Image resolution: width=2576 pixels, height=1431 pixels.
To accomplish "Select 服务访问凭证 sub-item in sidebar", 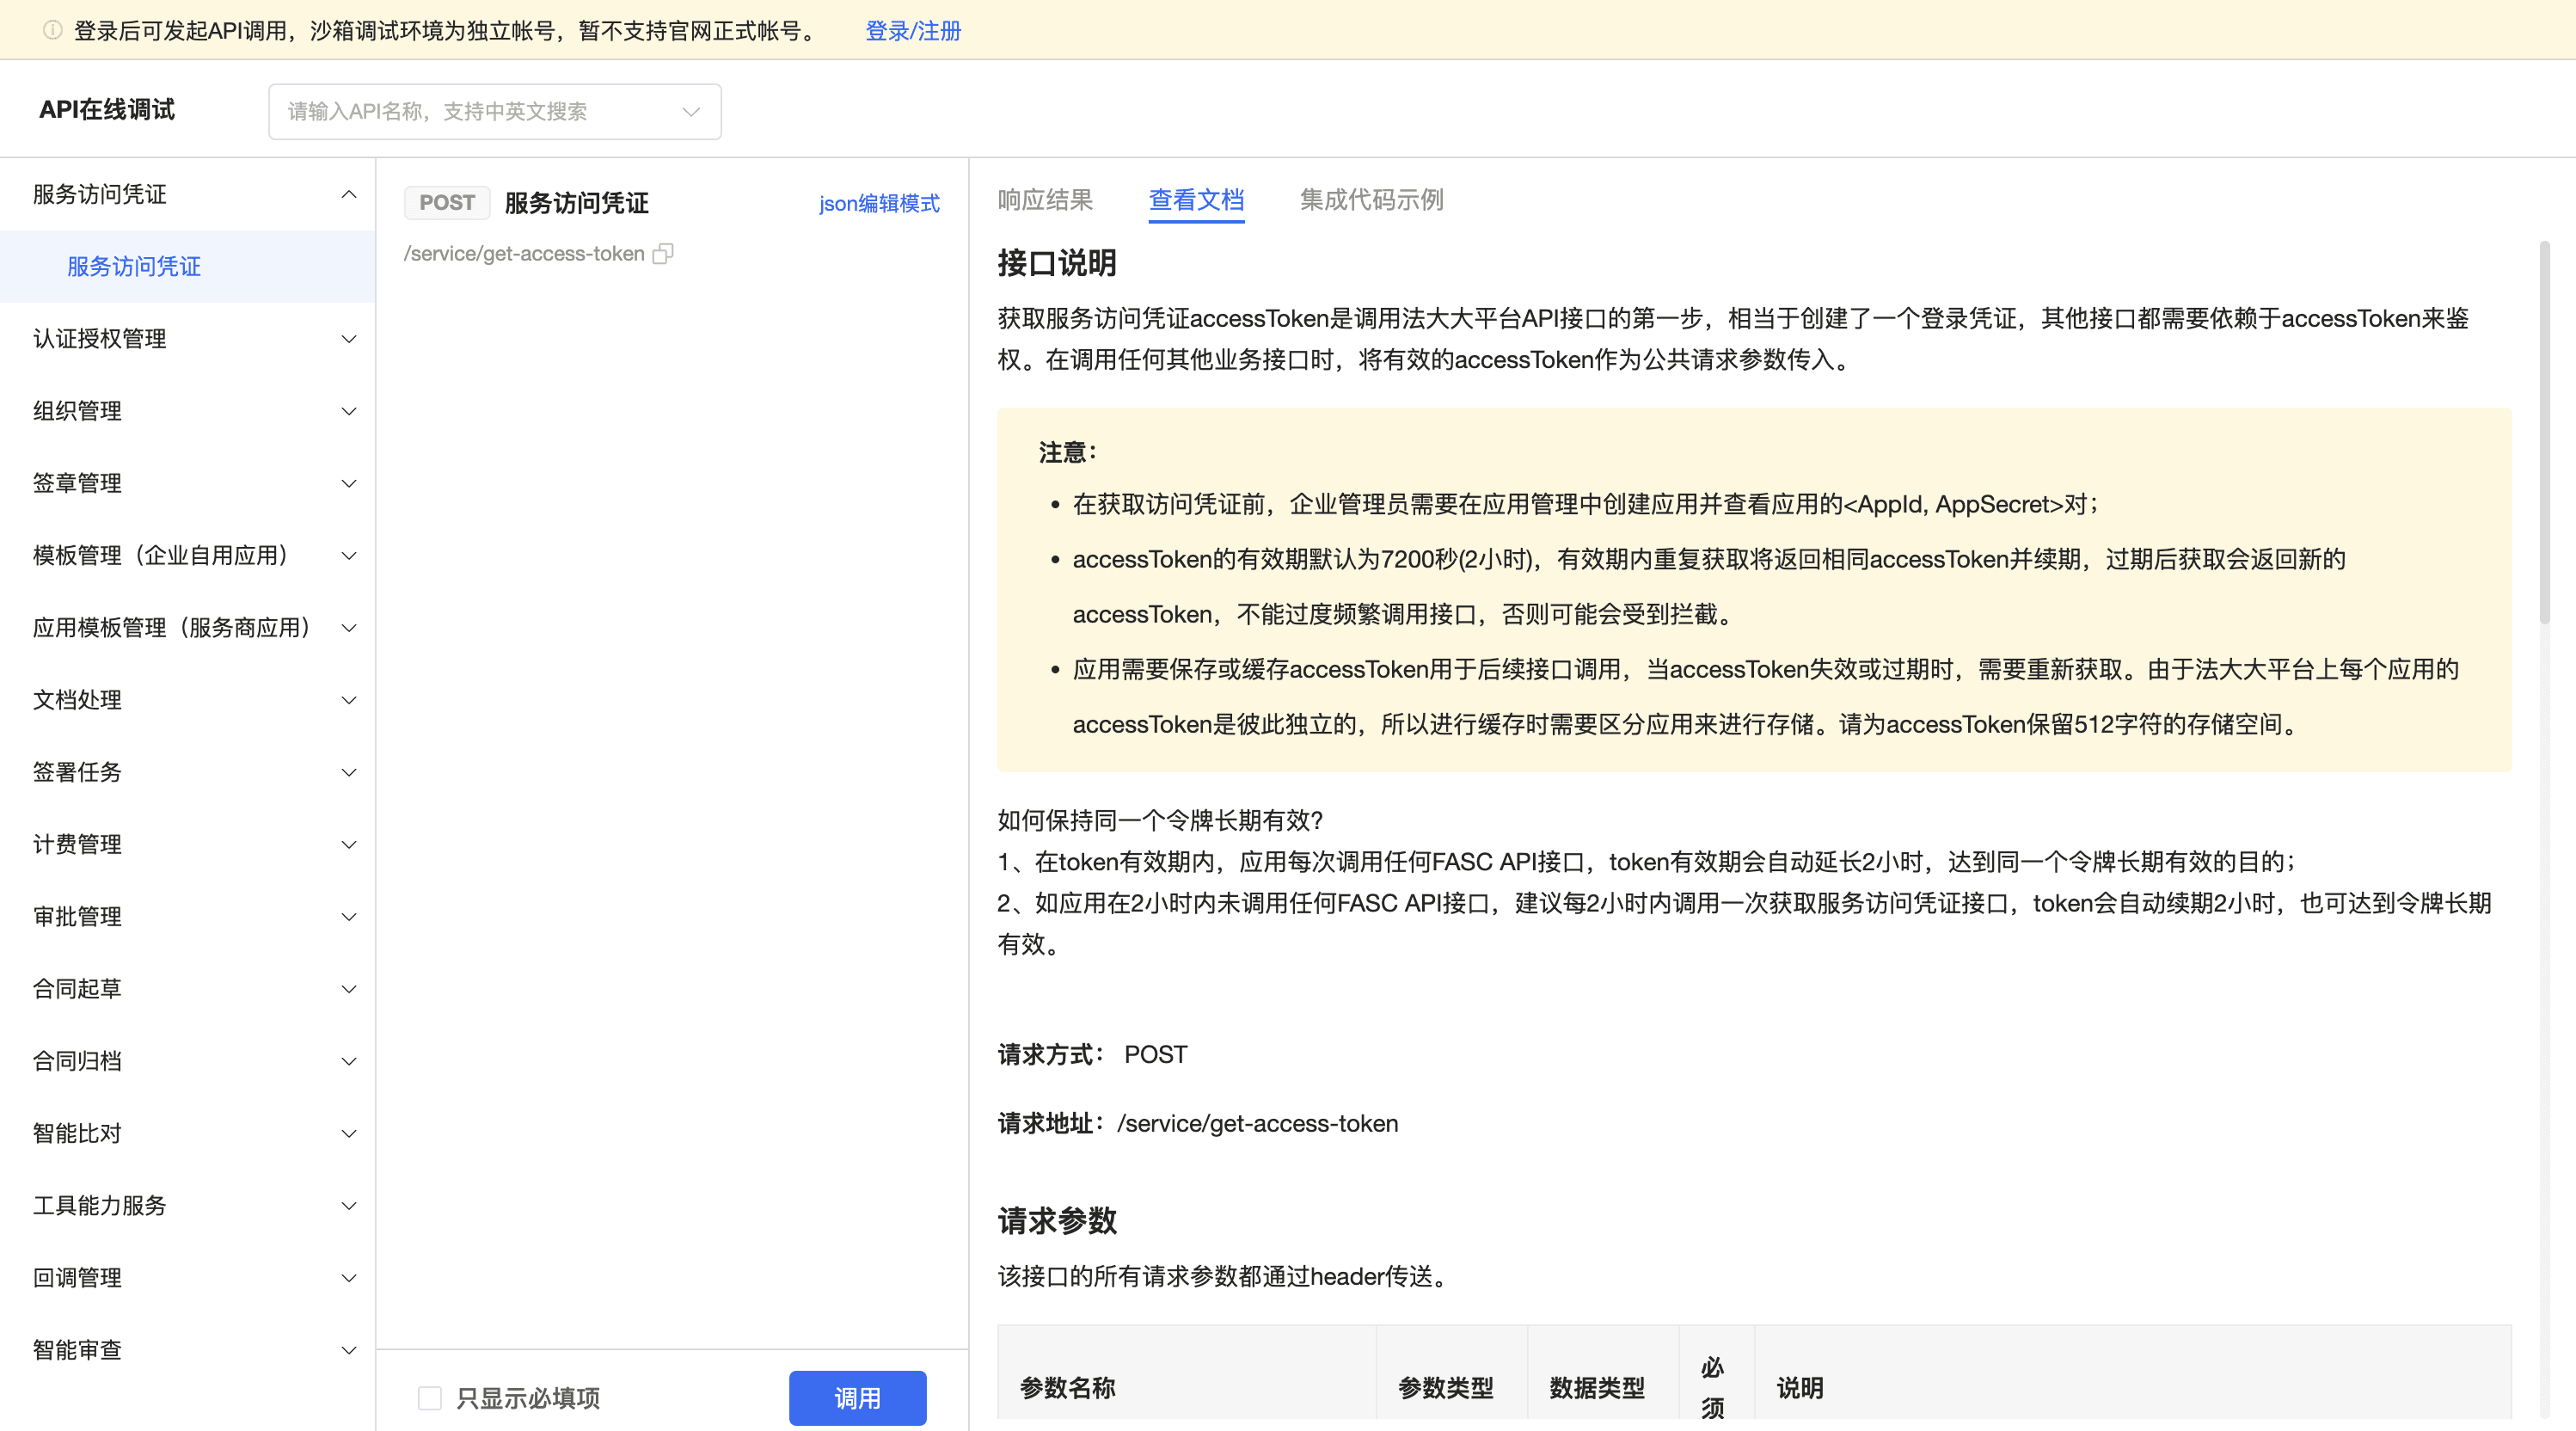I will (134, 266).
